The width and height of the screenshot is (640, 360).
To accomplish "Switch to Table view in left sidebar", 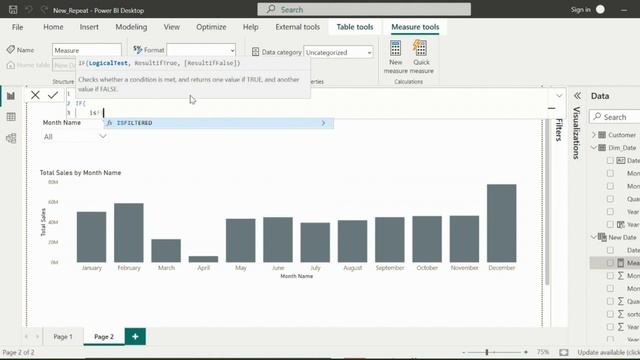I will [x=11, y=117].
